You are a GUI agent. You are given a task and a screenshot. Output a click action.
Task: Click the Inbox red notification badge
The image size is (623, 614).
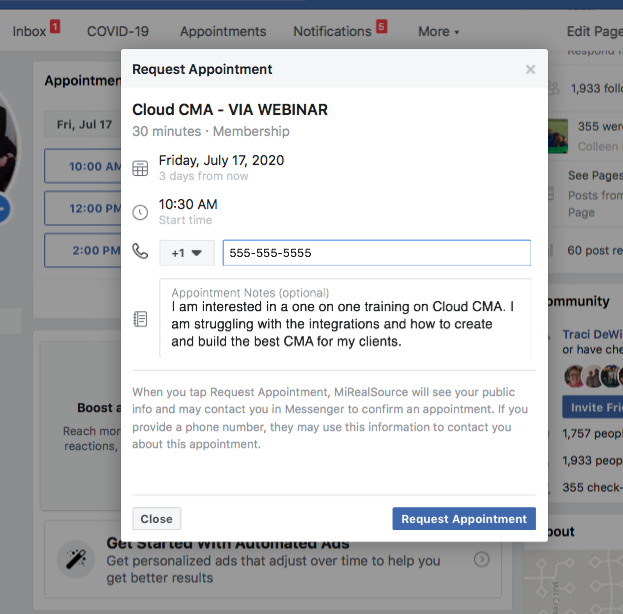(55, 27)
